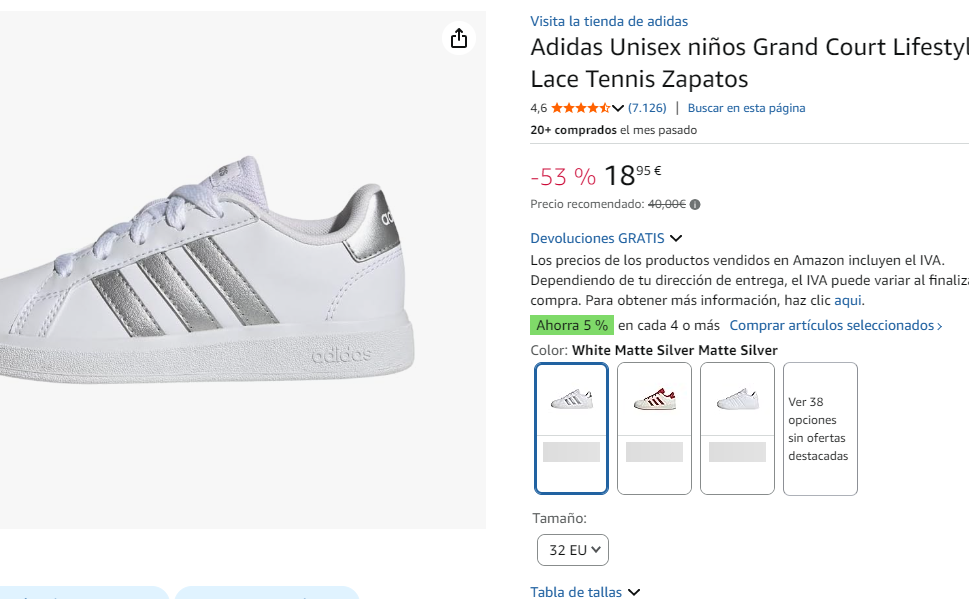Expand Tabla de tallas section
The image size is (969, 599).
point(585,592)
